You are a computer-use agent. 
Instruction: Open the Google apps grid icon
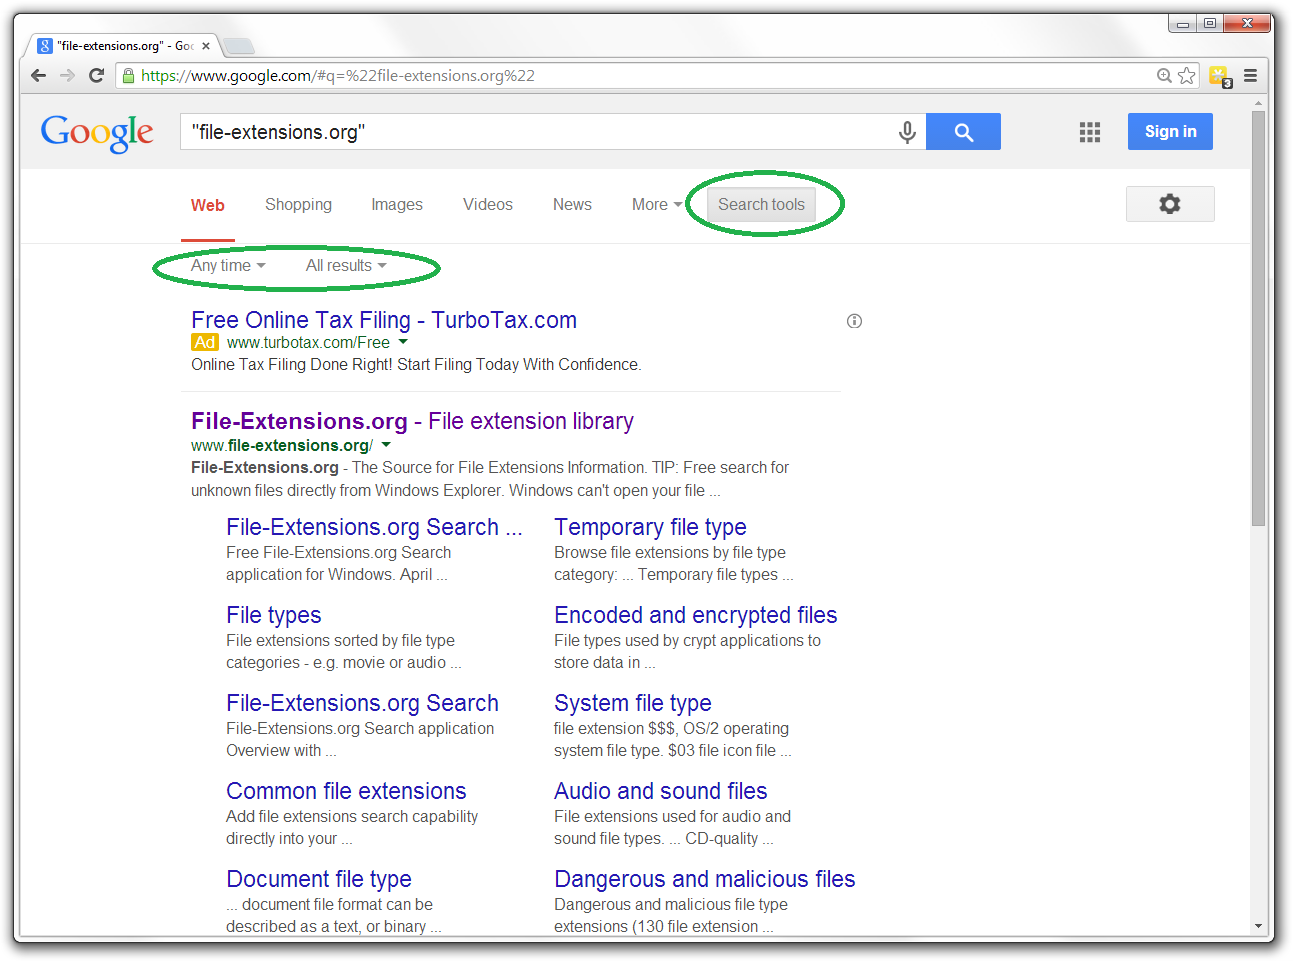(1090, 131)
